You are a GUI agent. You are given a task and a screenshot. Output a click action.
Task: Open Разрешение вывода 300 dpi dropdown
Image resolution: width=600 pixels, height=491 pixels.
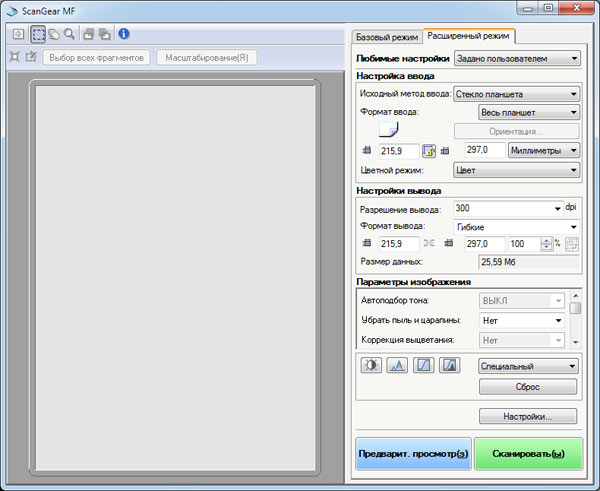508,208
